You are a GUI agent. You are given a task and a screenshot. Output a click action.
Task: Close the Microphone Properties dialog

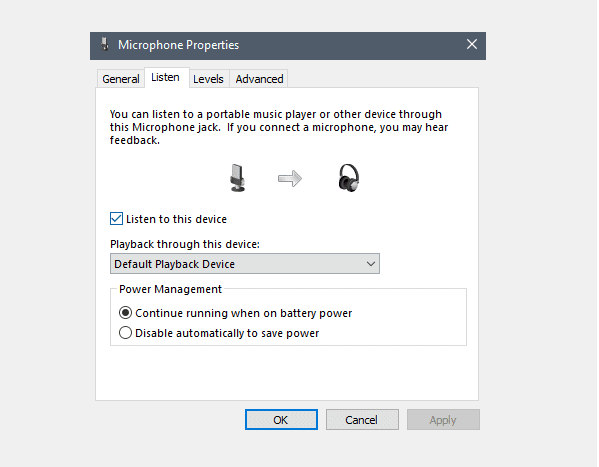(x=472, y=44)
